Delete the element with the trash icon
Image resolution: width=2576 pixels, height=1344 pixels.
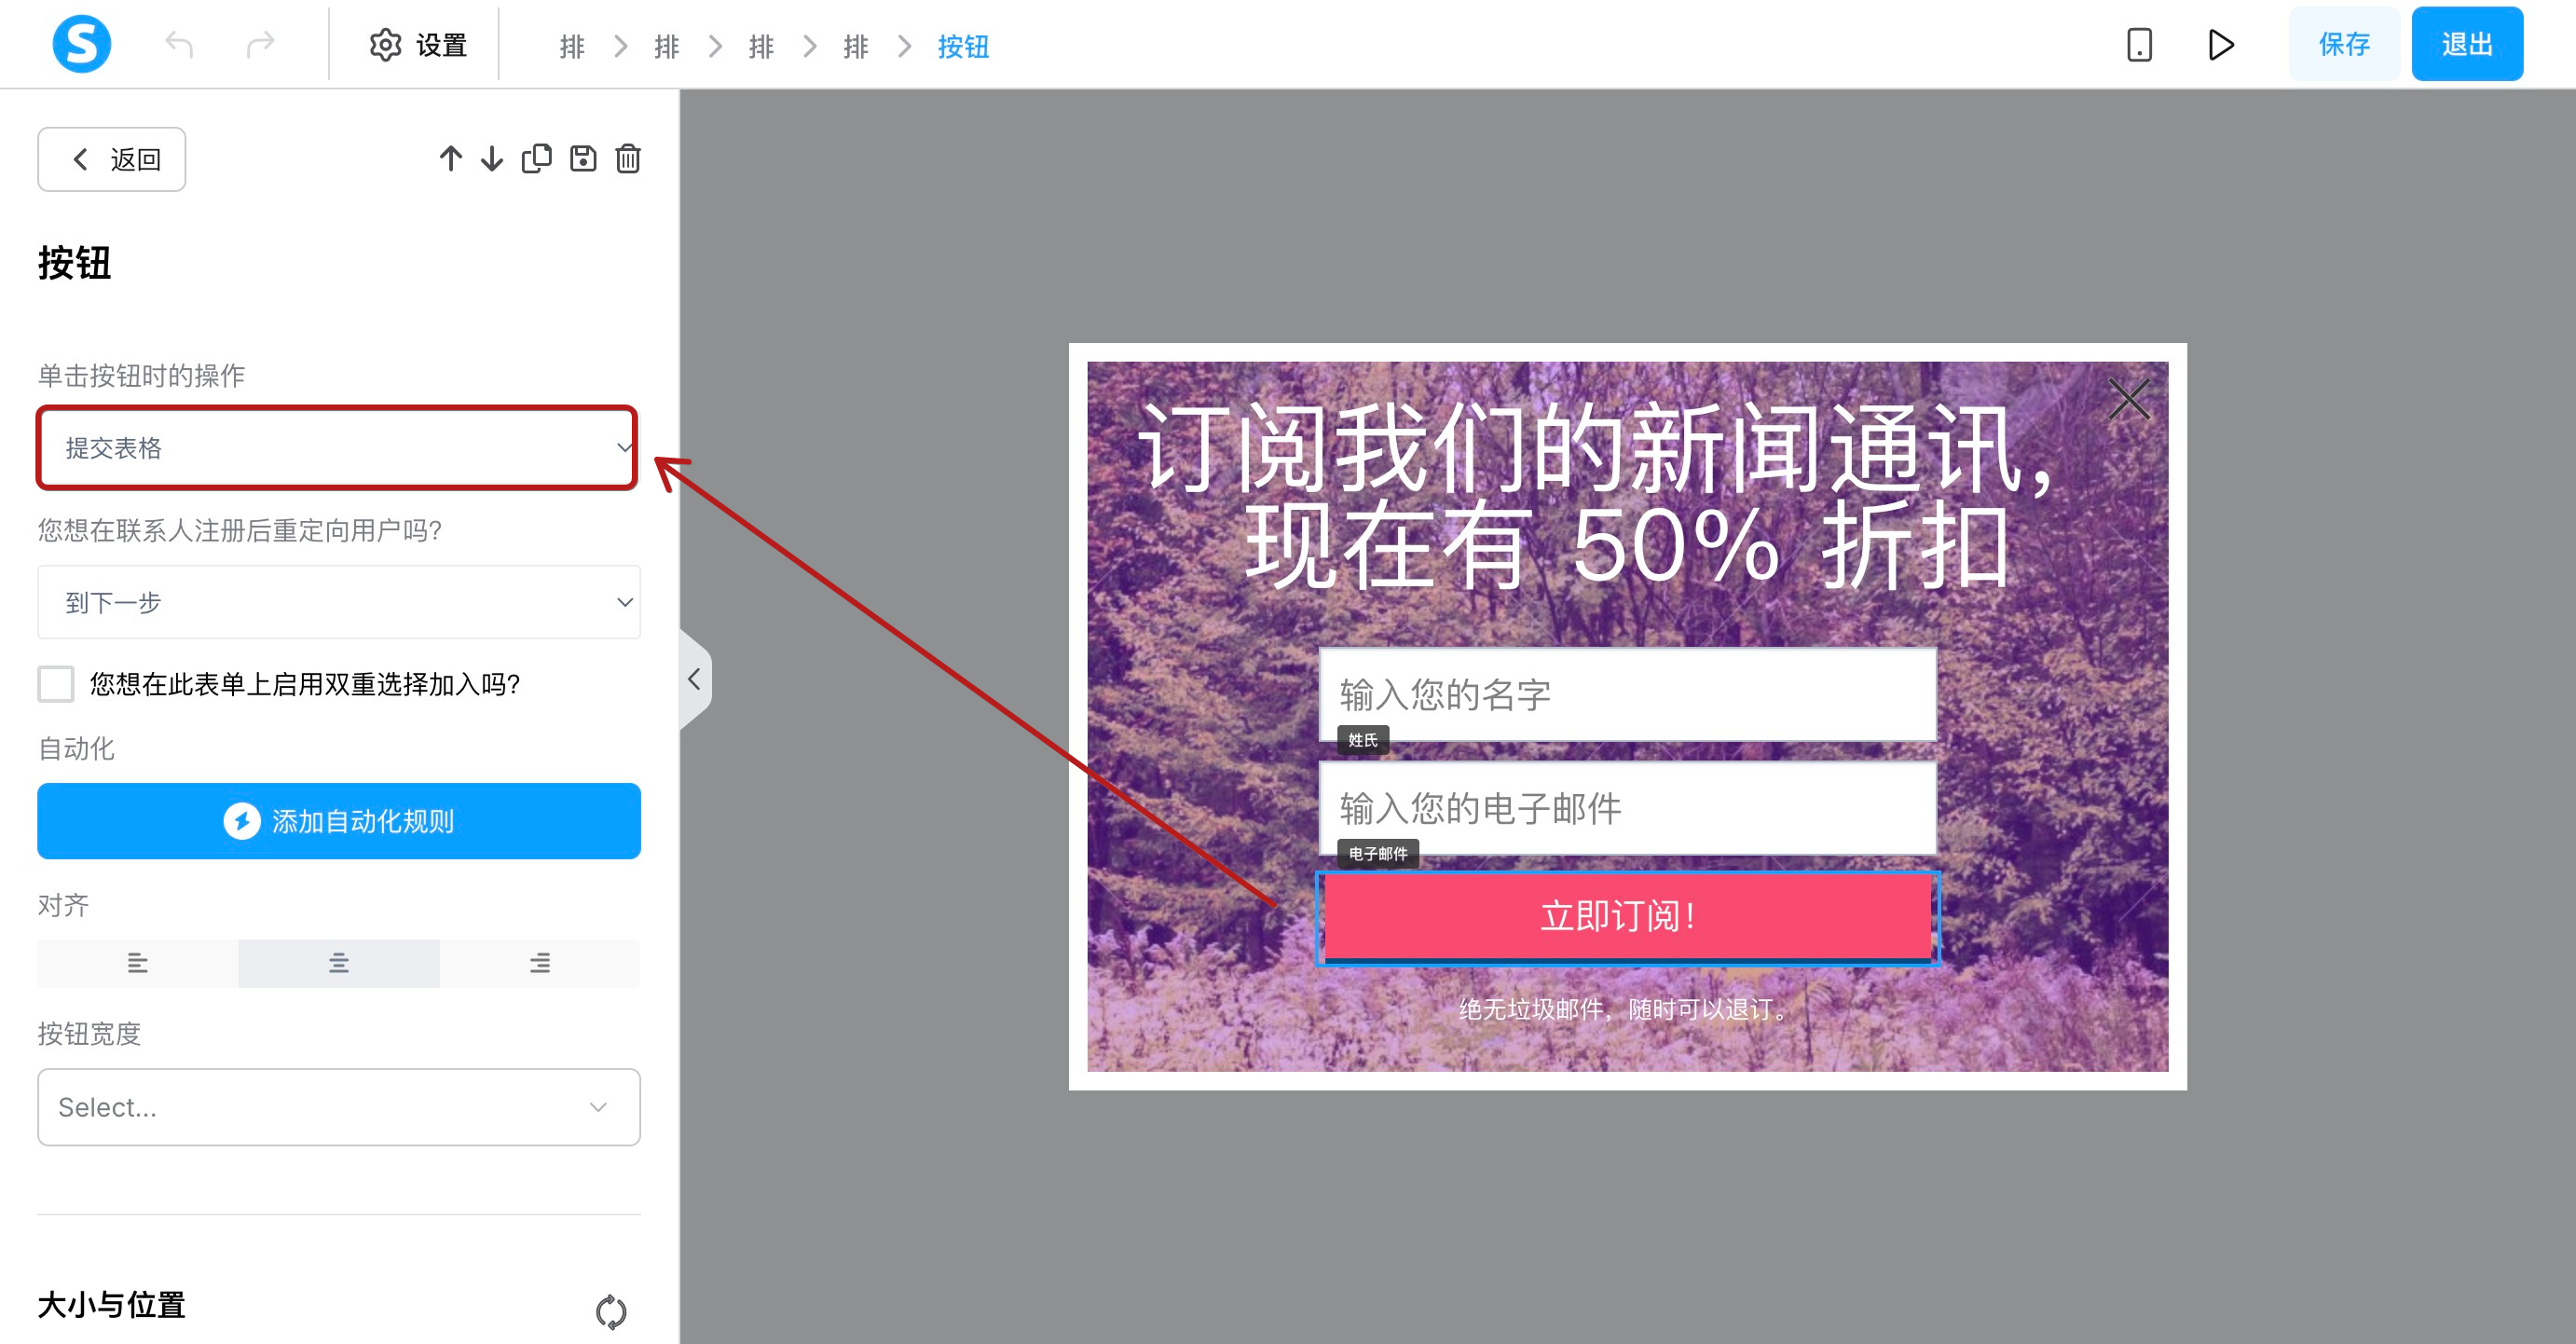[628, 159]
